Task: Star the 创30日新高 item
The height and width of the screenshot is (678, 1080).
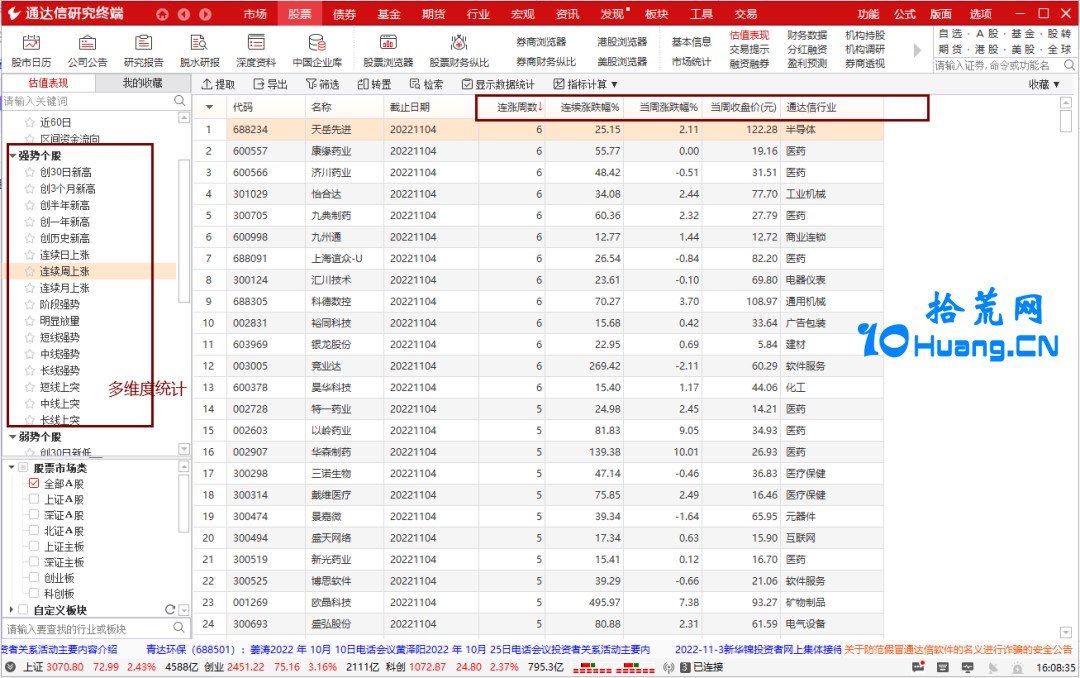Action: [x=30, y=172]
